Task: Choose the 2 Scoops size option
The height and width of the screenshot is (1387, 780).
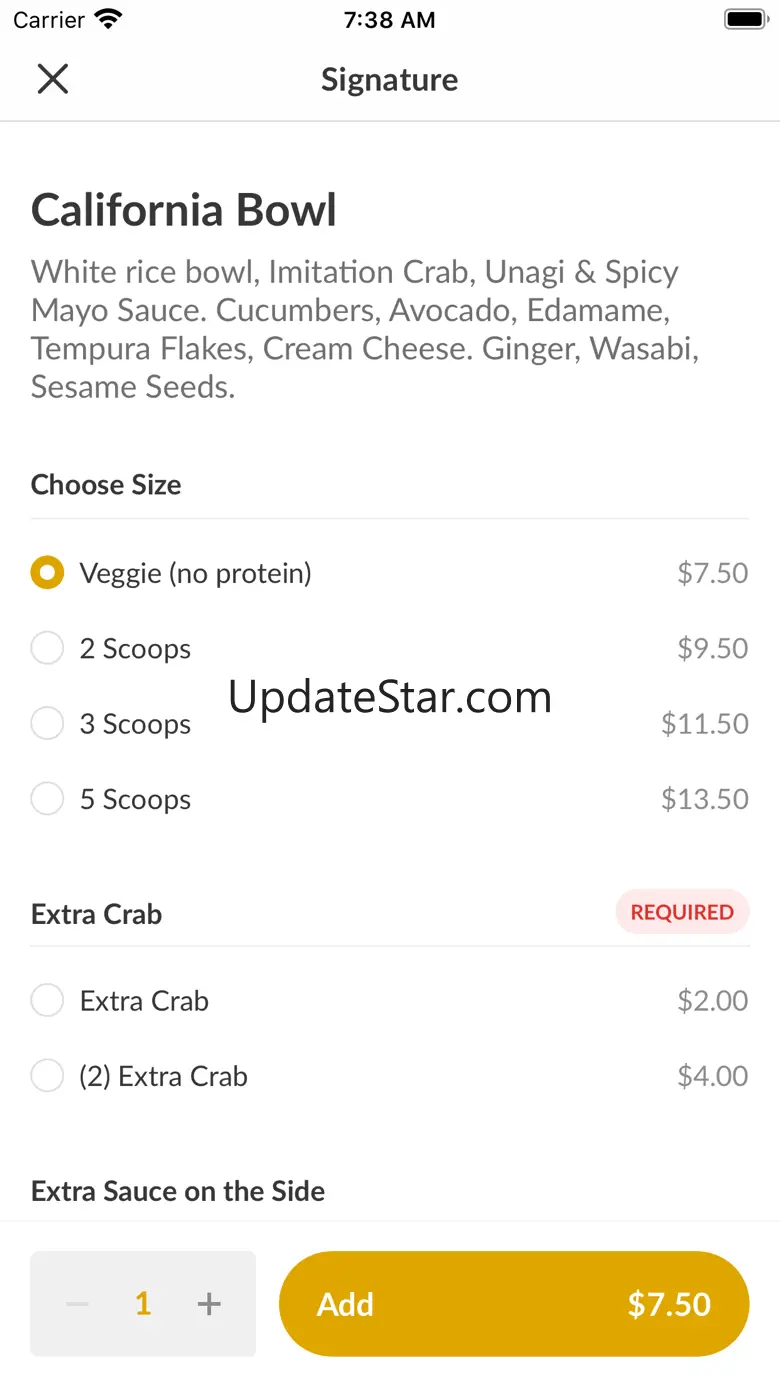Action: [x=47, y=649]
